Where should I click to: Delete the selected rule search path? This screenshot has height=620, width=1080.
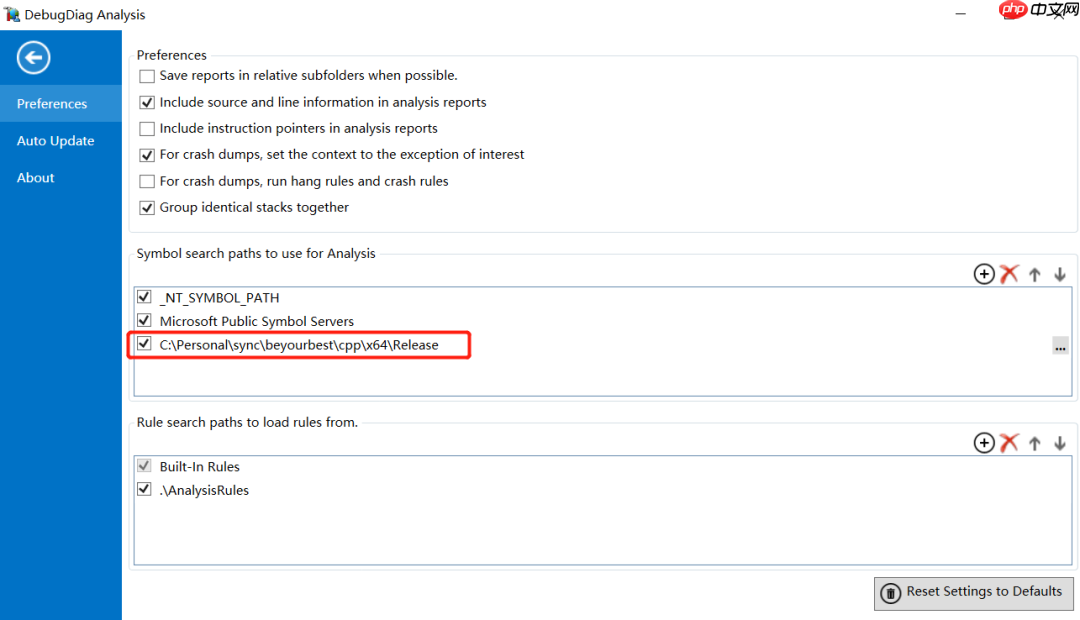(x=1009, y=443)
